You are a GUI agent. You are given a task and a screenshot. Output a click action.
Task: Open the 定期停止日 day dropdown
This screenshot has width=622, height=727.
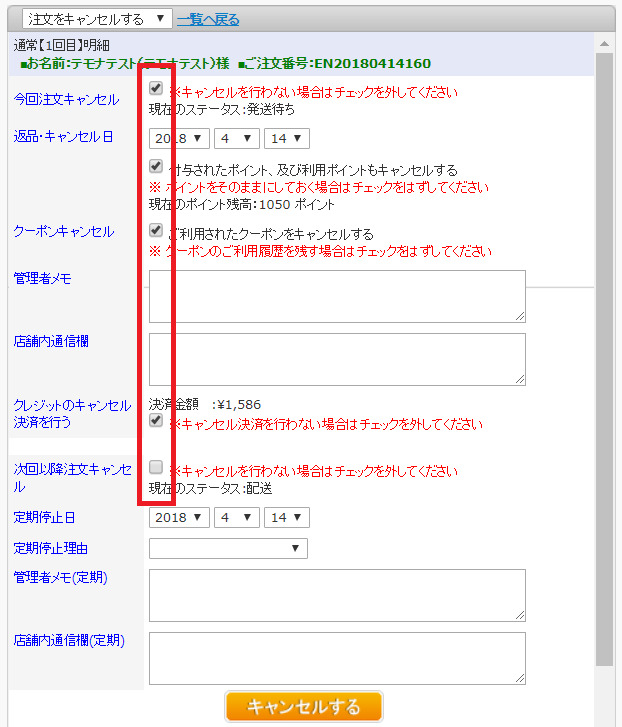286,517
